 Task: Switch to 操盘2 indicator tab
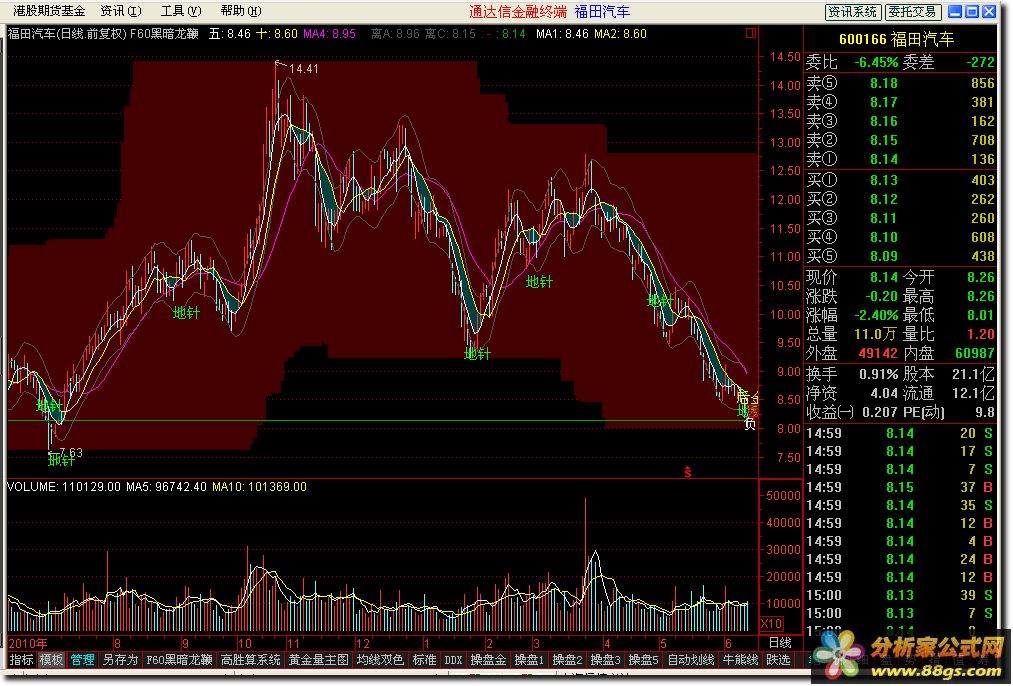567,660
